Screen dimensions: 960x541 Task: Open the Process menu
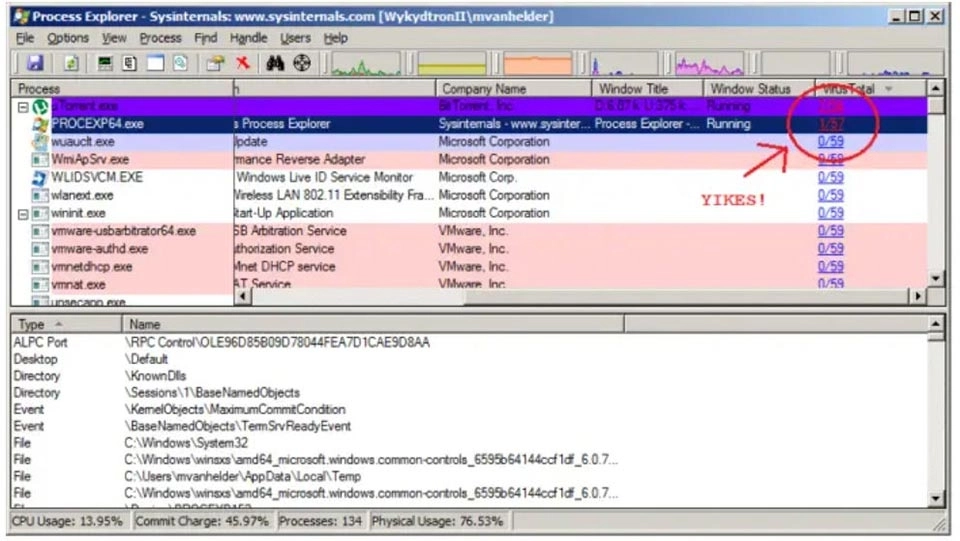160,38
